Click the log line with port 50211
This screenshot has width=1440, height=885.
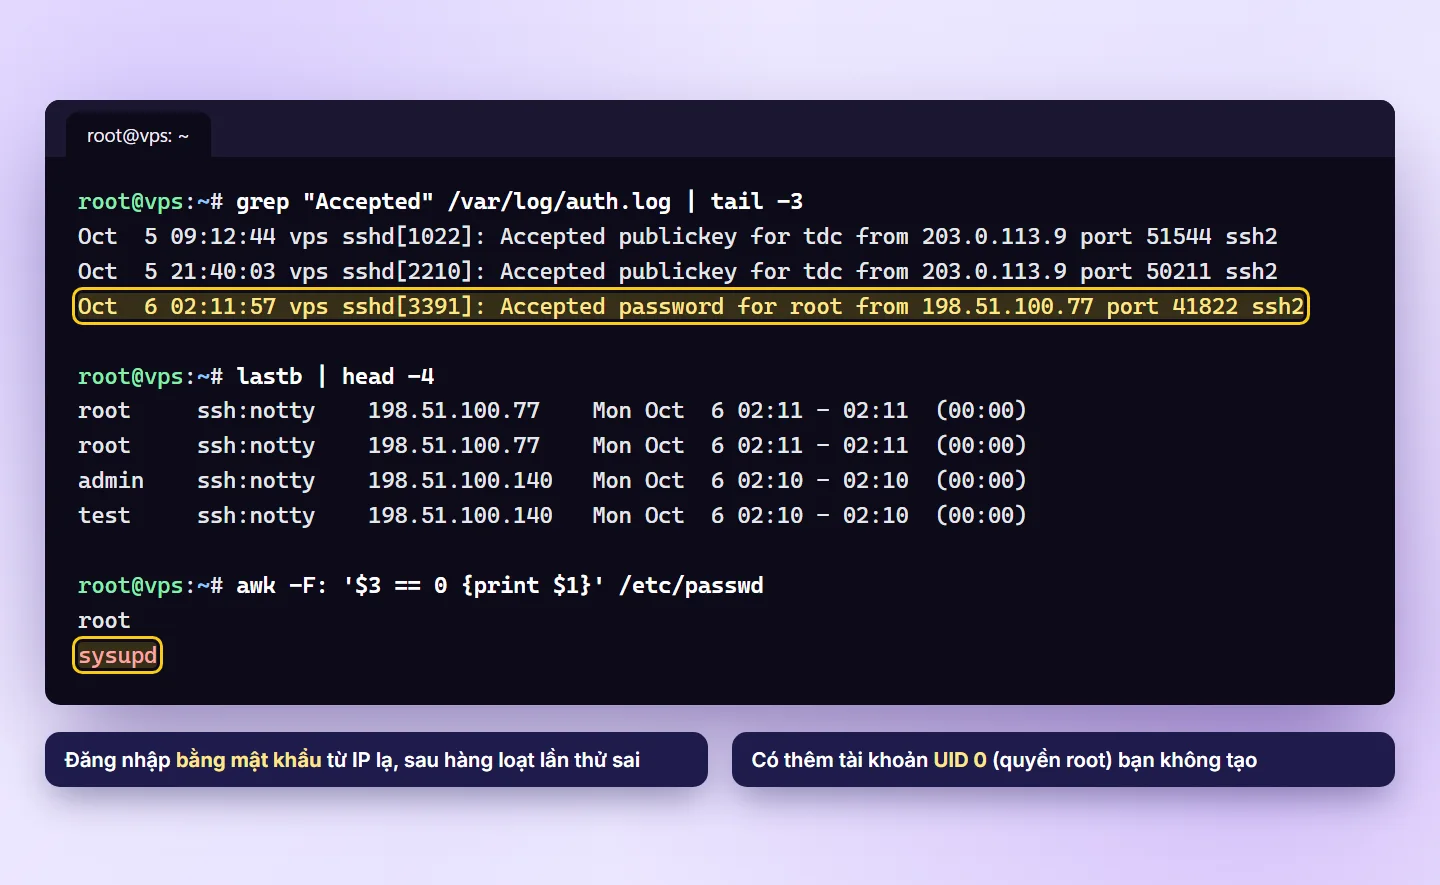pos(678,272)
